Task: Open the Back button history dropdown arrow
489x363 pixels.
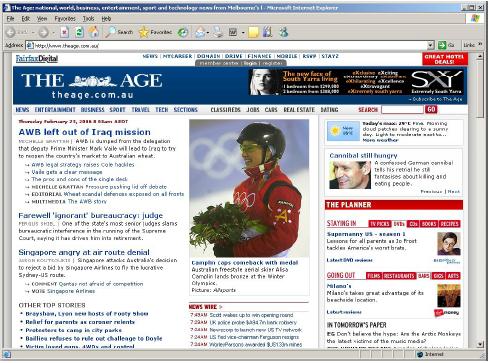Action: [x=33, y=32]
